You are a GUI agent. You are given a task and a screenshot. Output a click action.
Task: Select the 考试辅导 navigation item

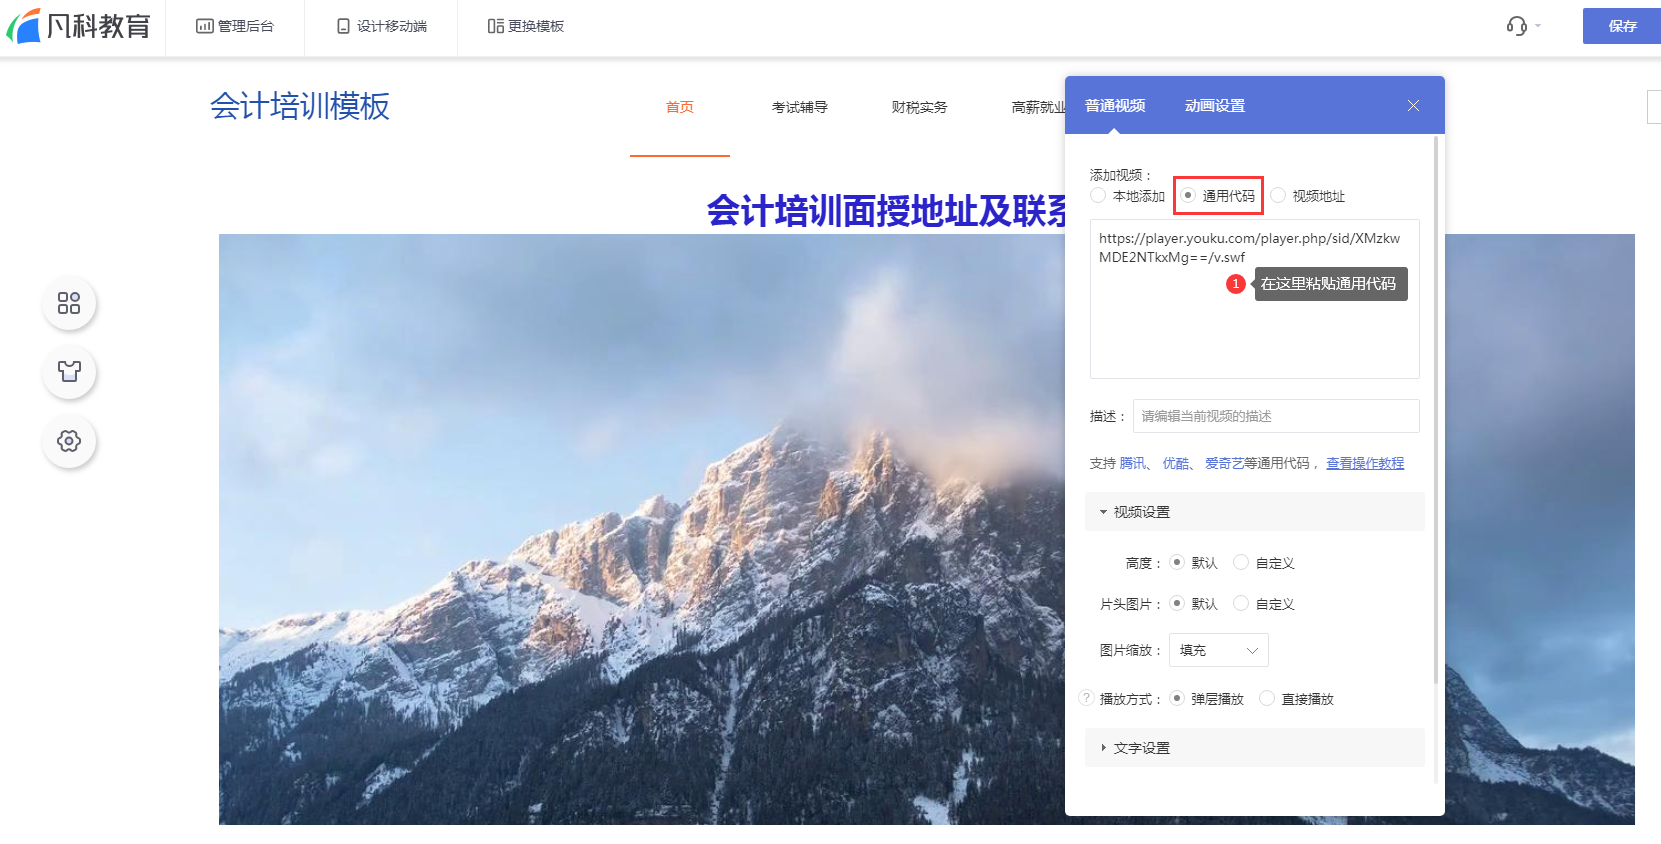click(800, 107)
